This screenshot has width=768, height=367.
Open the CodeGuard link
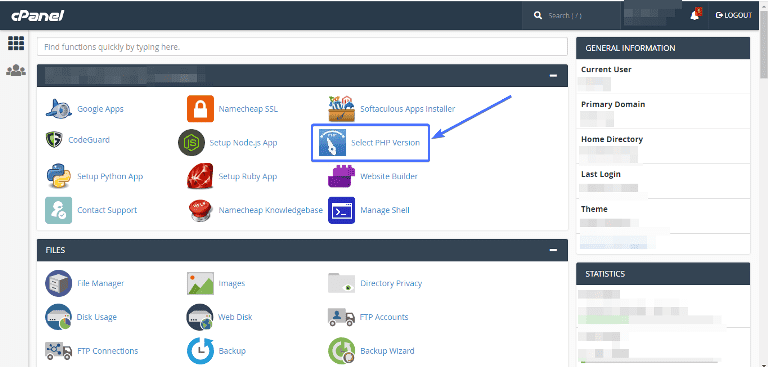89,140
